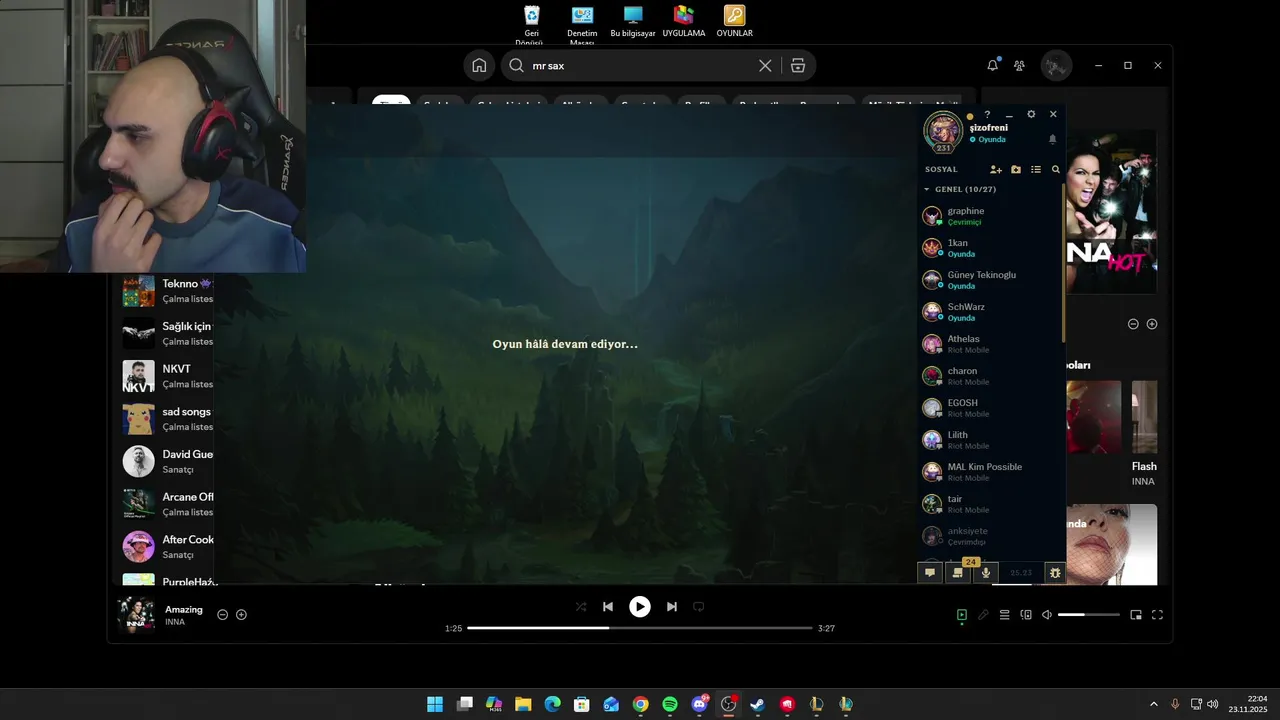Viewport: 1280px width, 720px height.
Task: Click the INNA artist link under Amazing
Action: pyautogui.click(x=175, y=622)
